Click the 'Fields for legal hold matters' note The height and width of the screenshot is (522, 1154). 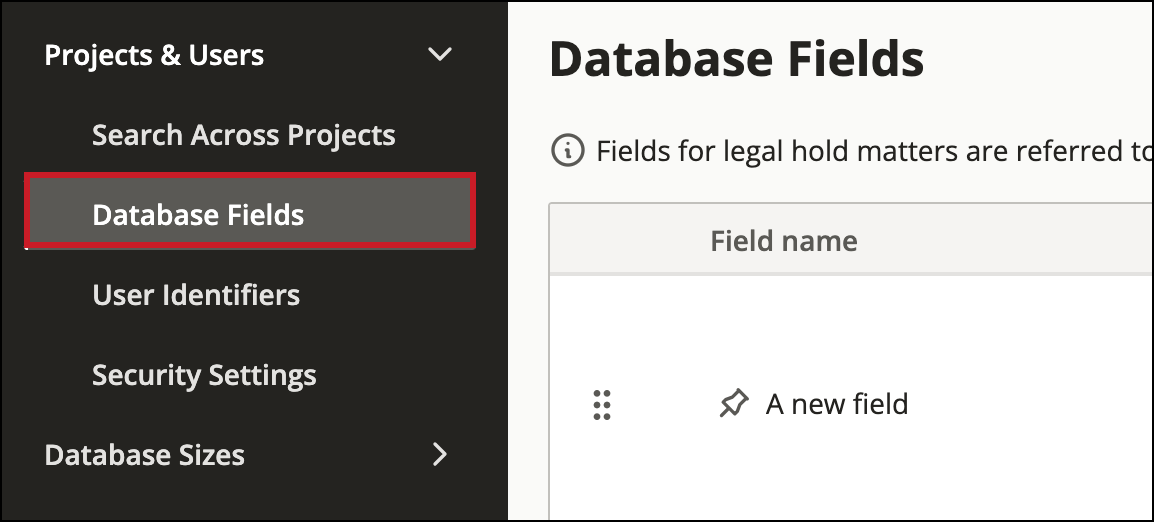tap(874, 151)
